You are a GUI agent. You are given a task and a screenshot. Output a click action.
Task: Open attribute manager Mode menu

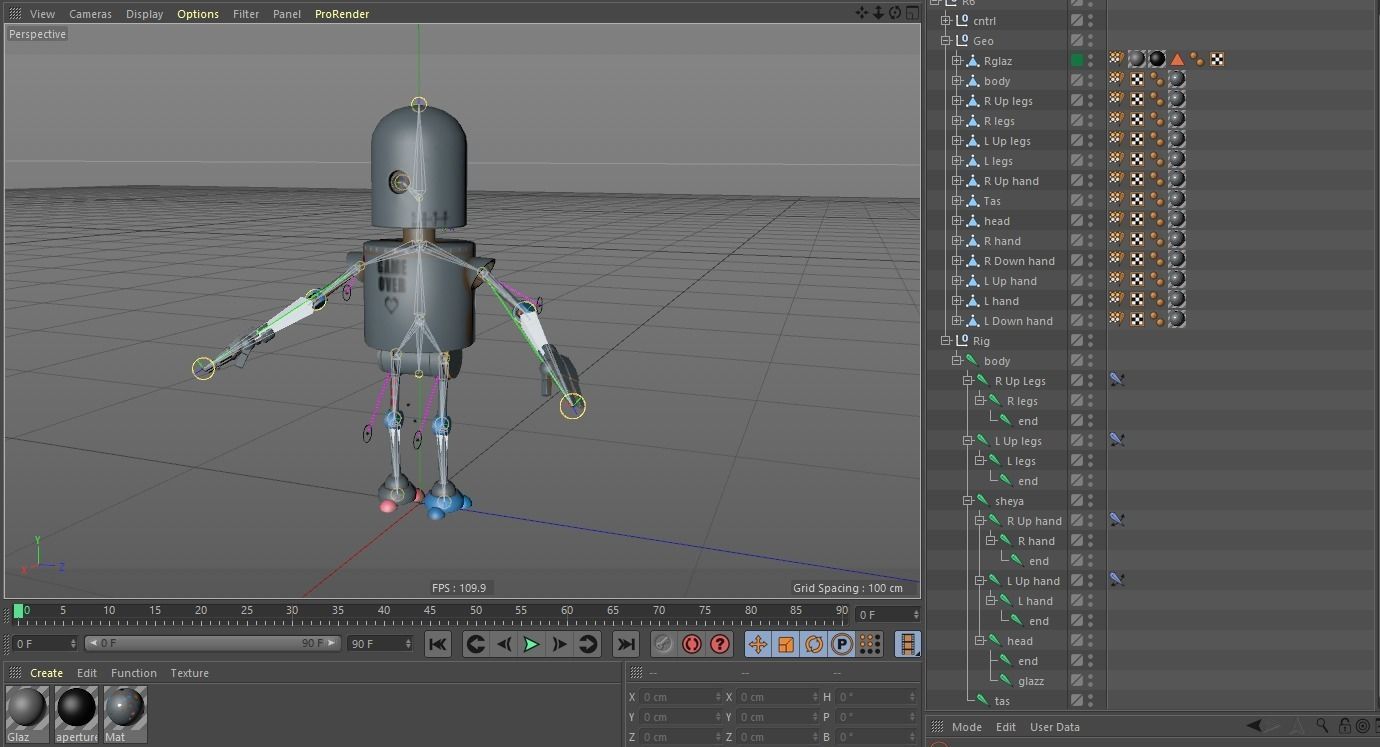click(966, 727)
